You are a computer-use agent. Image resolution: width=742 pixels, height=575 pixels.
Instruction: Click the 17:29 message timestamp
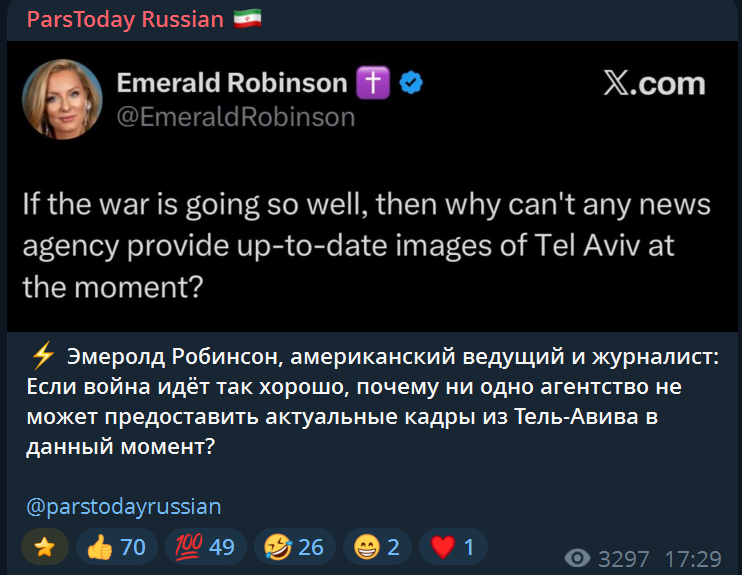tap(692, 558)
